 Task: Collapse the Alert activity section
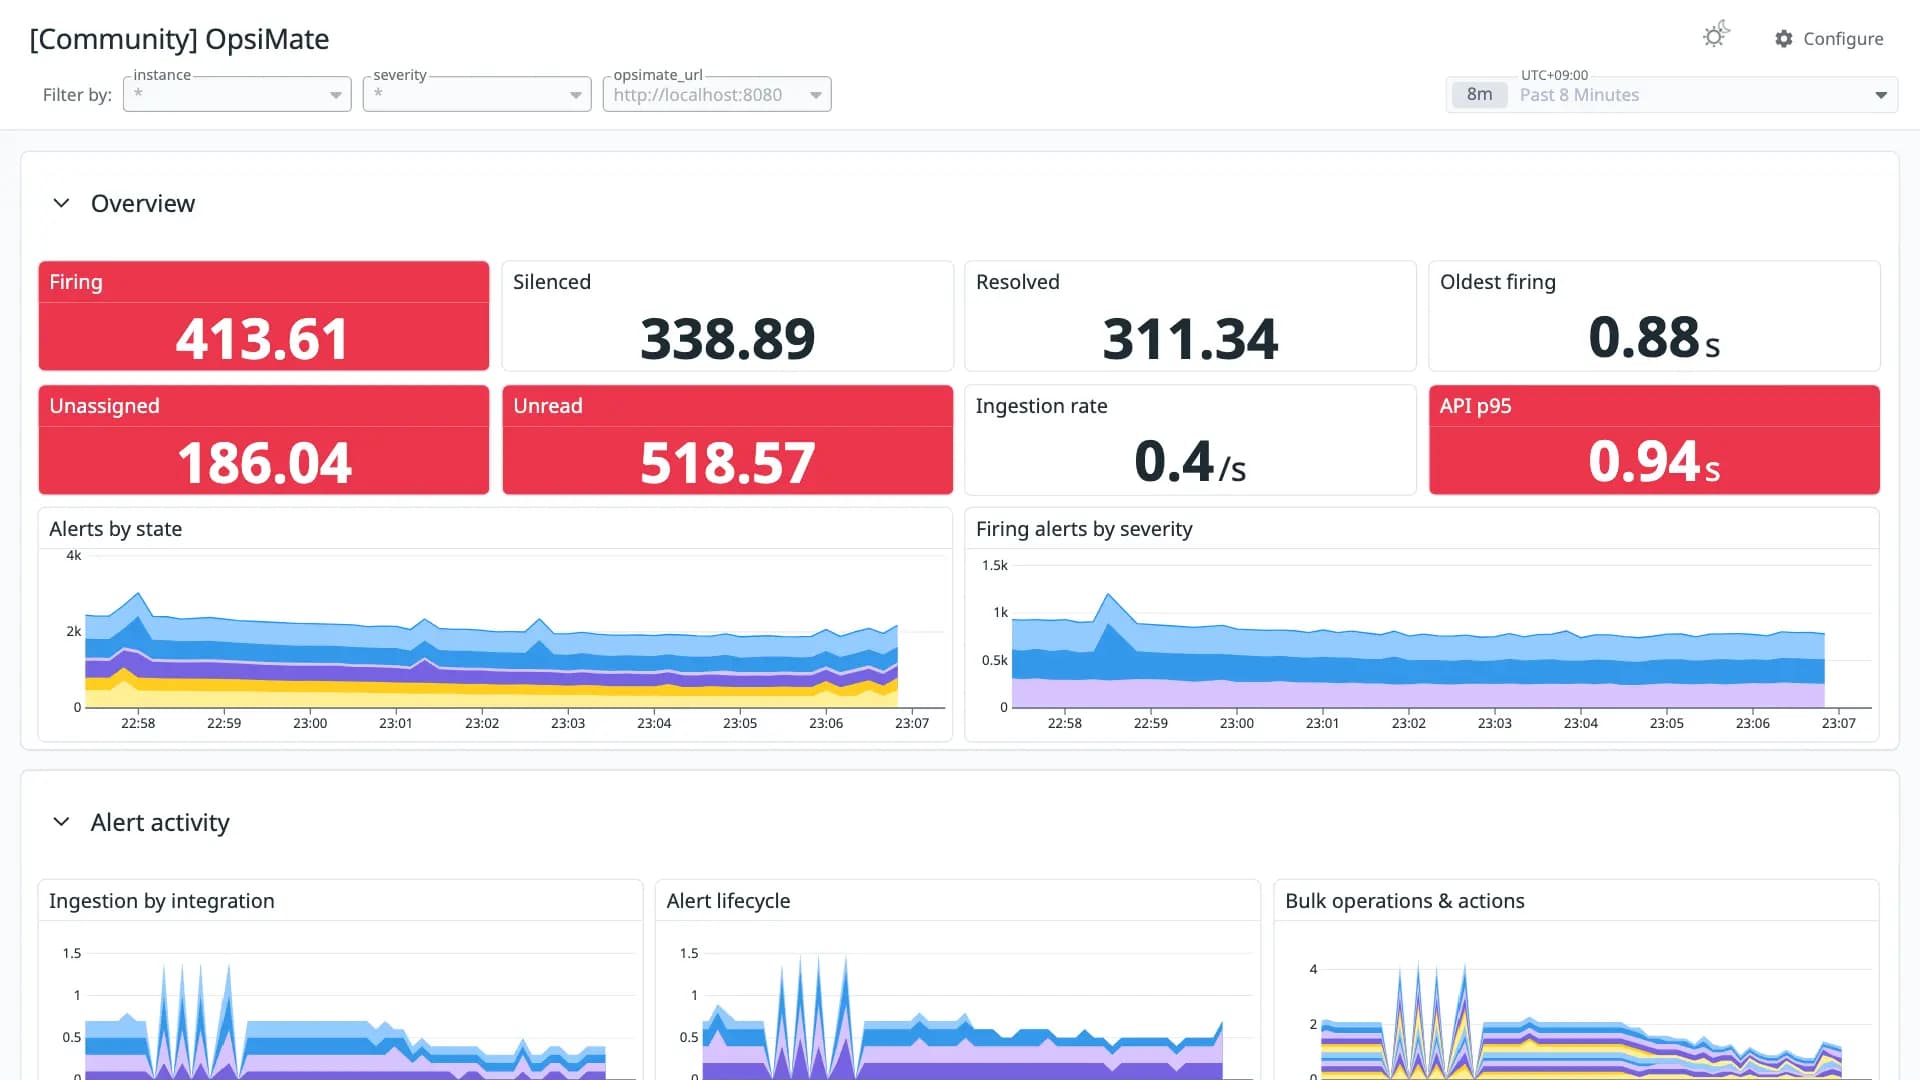pyautogui.click(x=61, y=822)
